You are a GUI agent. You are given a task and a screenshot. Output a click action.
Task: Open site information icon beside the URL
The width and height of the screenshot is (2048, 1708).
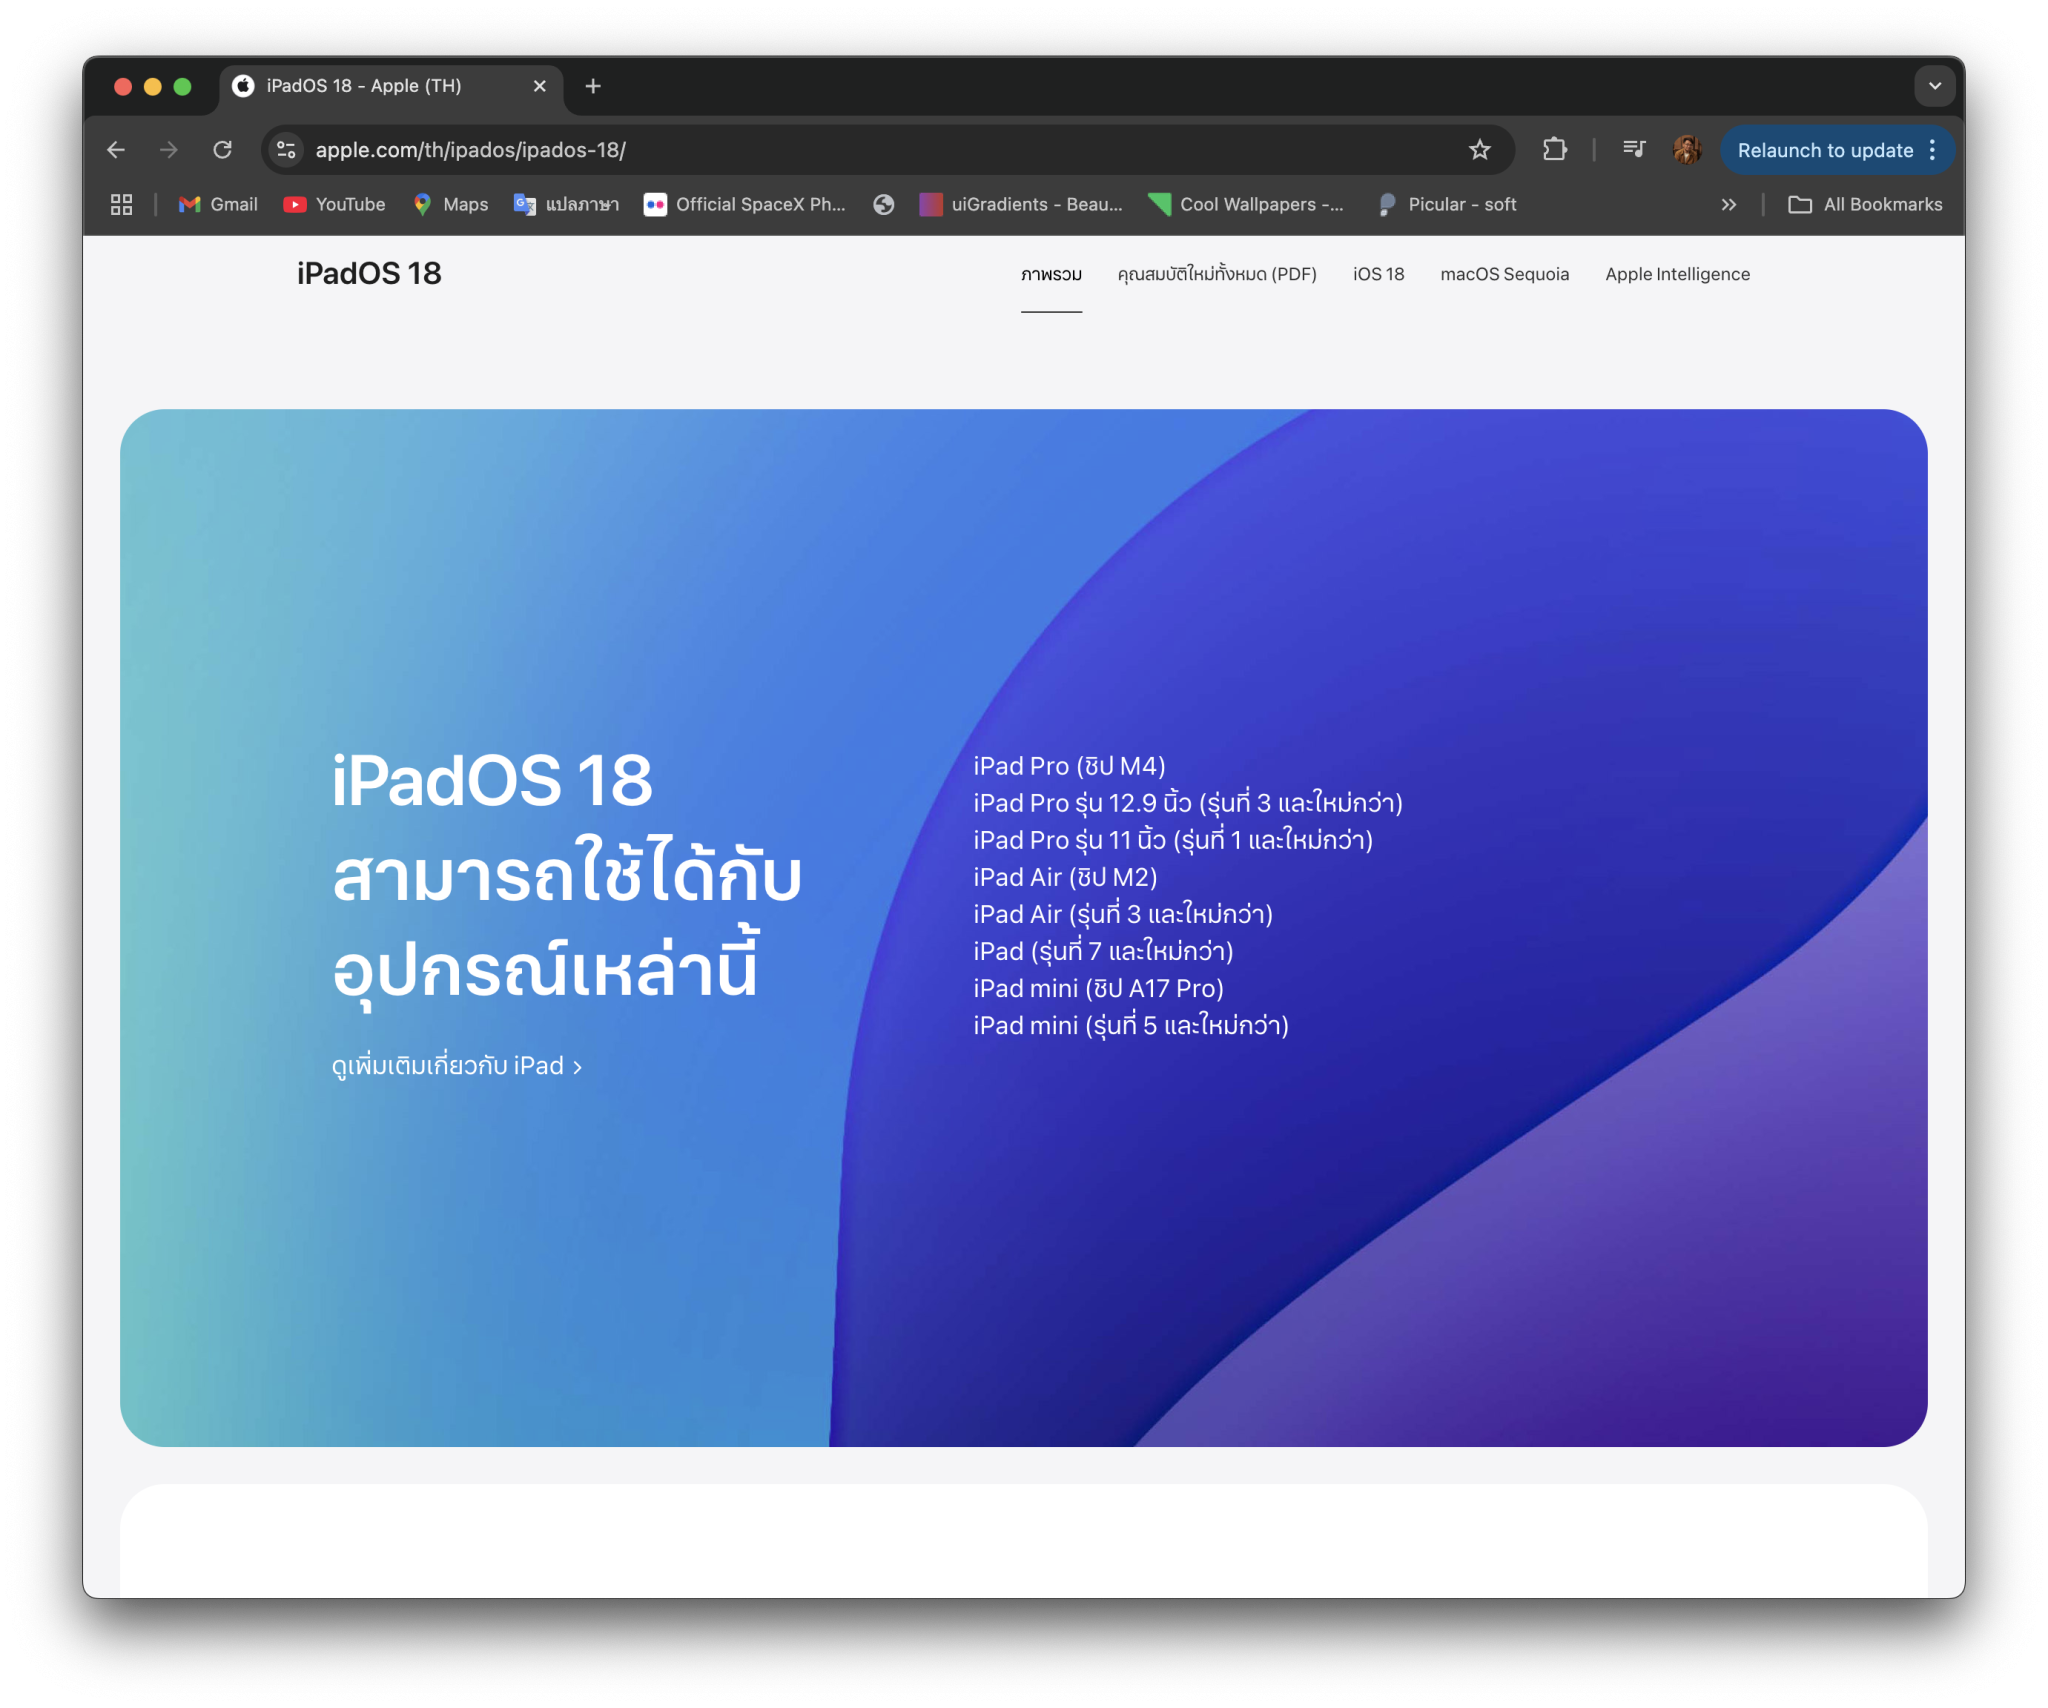pos(286,150)
